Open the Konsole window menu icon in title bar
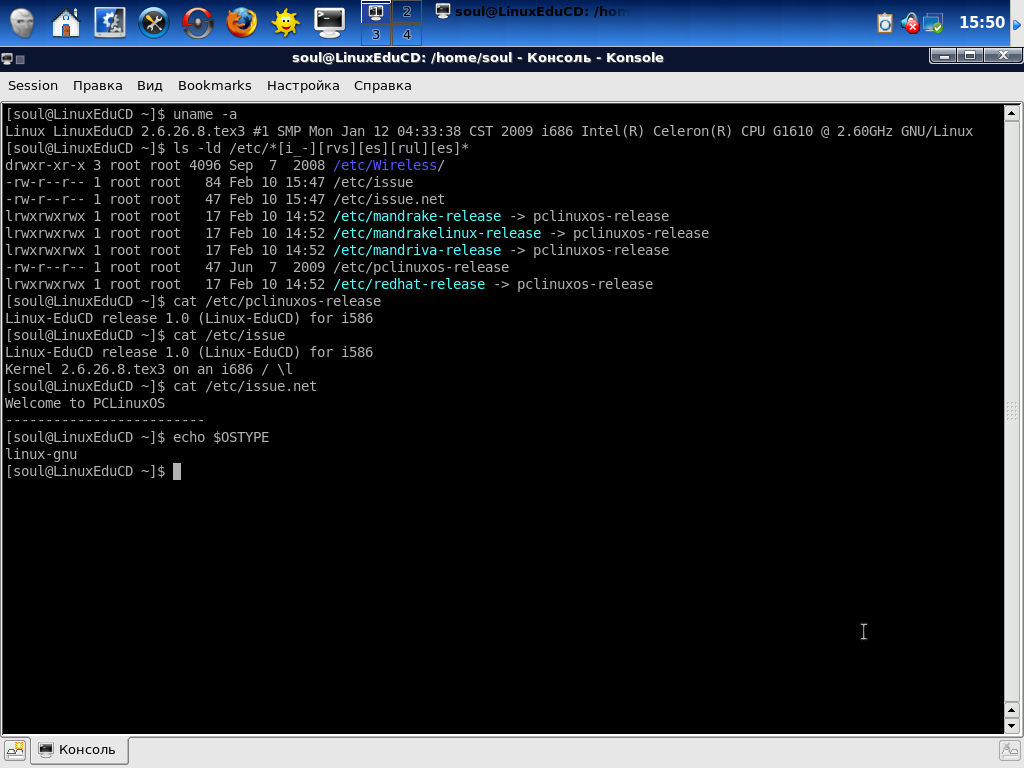1024x768 pixels. 7,59
